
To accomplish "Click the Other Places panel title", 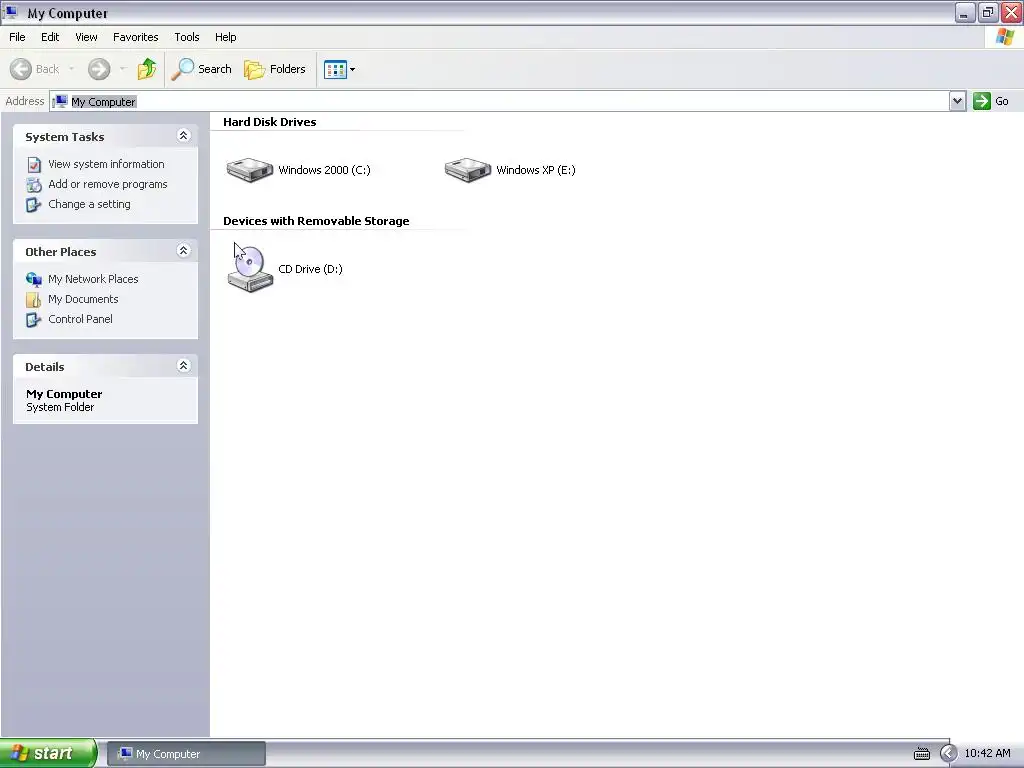I will click(61, 252).
